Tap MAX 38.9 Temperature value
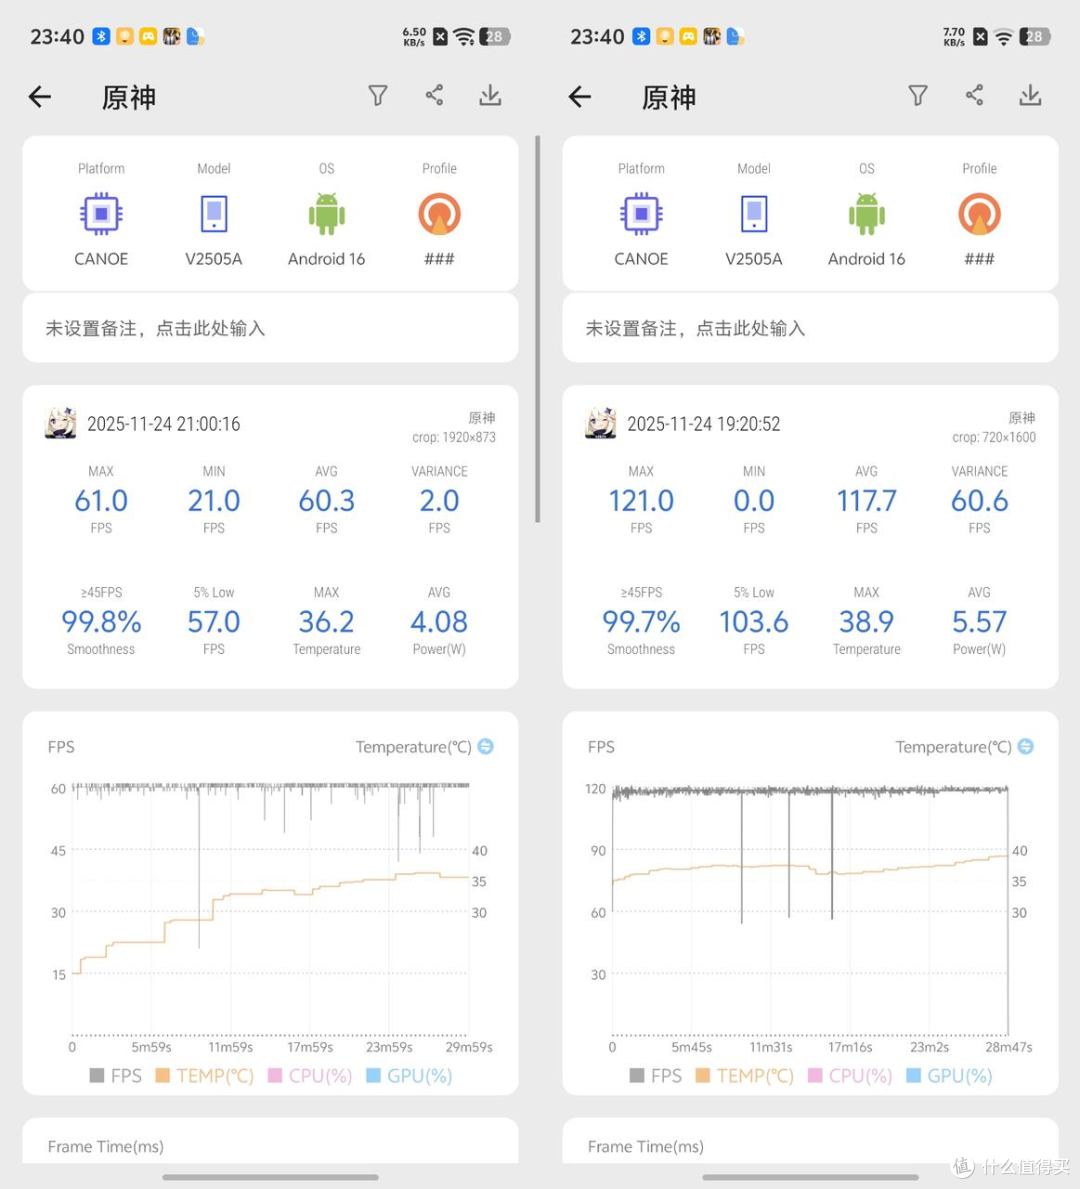1080x1189 pixels. (x=867, y=622)
